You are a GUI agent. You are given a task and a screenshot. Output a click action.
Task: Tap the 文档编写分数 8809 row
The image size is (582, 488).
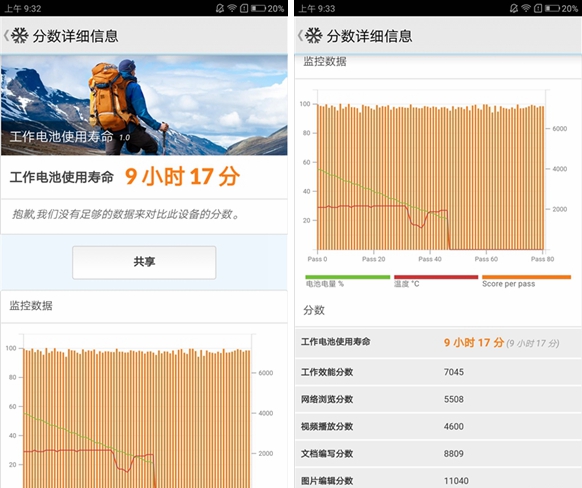pyautogui.click(x=438, y=453)
